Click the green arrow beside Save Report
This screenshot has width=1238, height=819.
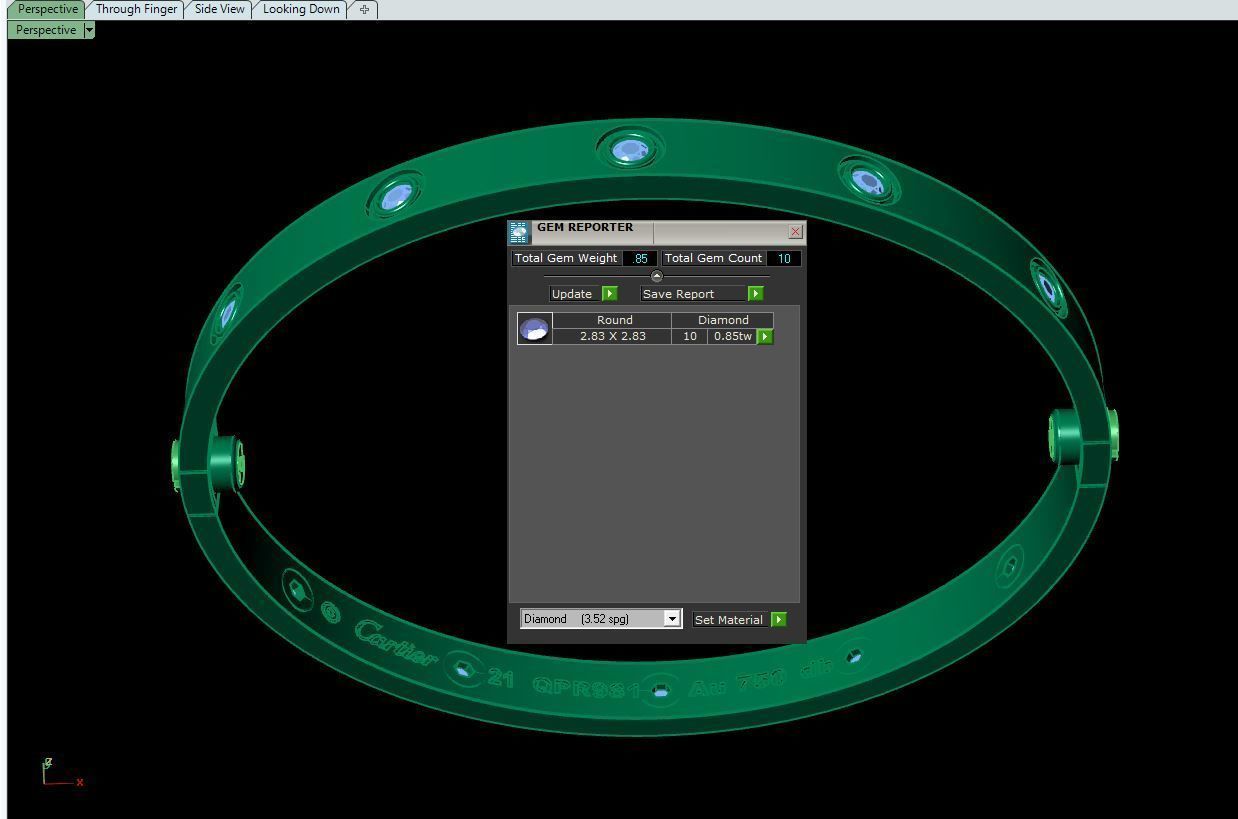[756, 294]
